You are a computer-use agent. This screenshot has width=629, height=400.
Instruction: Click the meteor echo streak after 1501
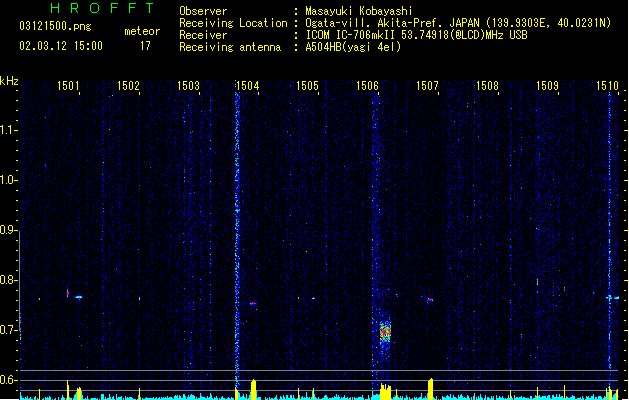point(78,297)
